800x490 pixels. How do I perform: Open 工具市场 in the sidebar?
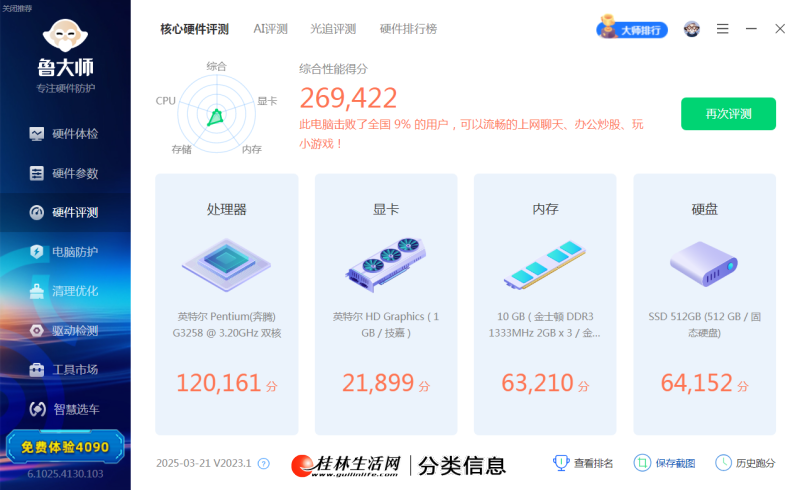coord(65,370)
